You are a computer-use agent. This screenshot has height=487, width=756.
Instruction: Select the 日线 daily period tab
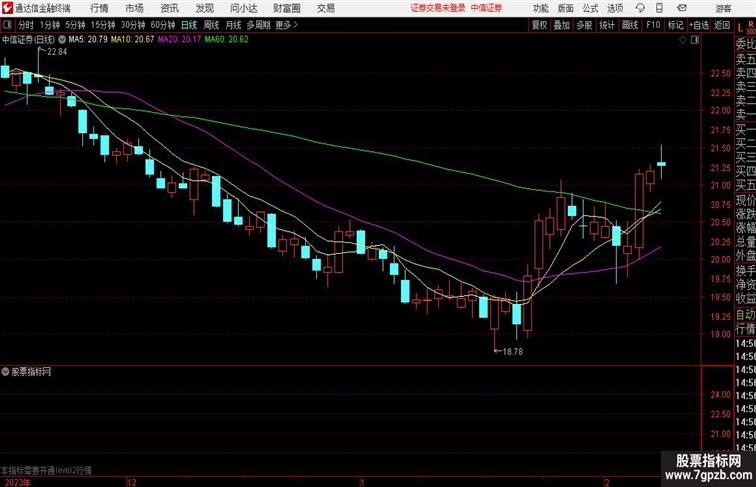[189, 25]
